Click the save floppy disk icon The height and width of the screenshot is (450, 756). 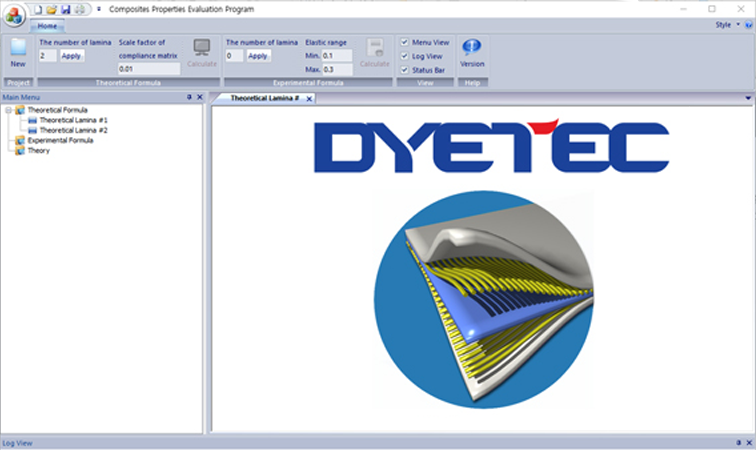(x=66, y=9)
